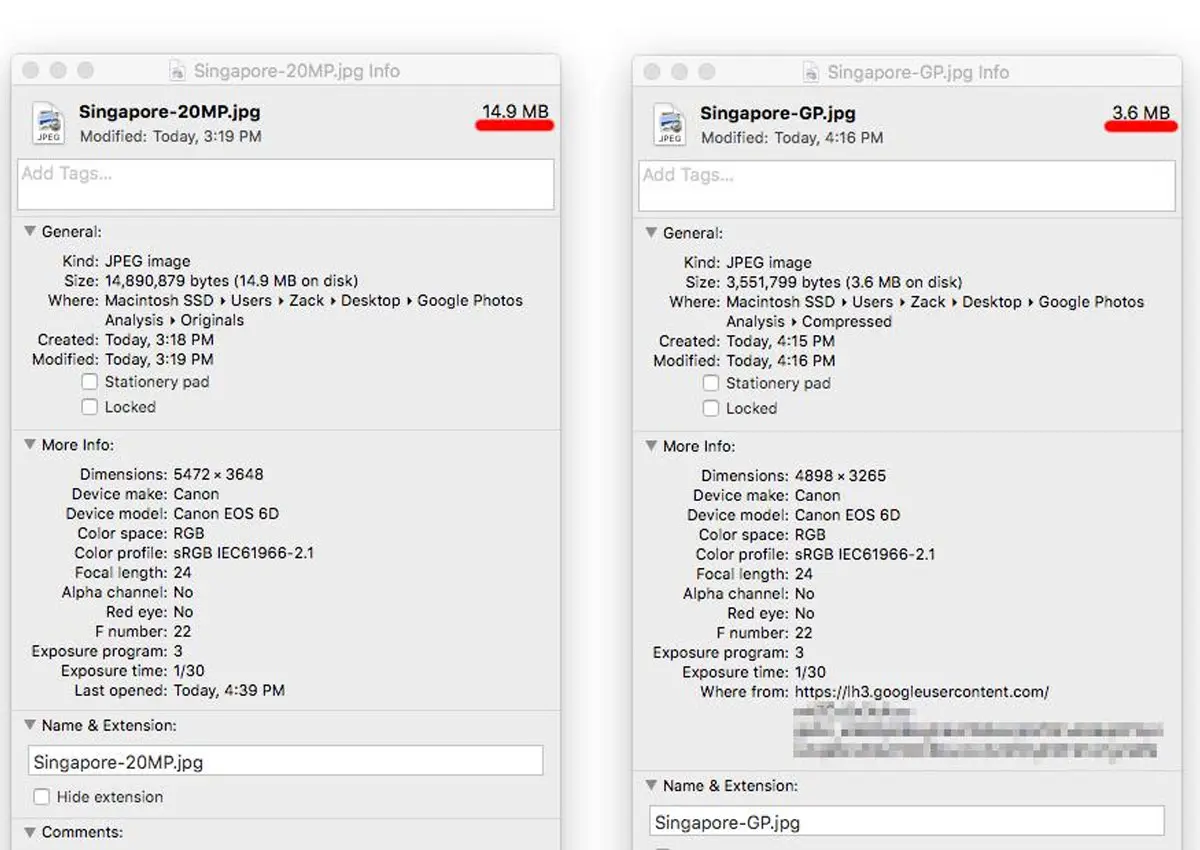Image resolution: width=1200 pixels, height=850 pixels.
Task: Check the Locked box for Singapore-20MP.jpg
Action: click(x=90, y=407)
